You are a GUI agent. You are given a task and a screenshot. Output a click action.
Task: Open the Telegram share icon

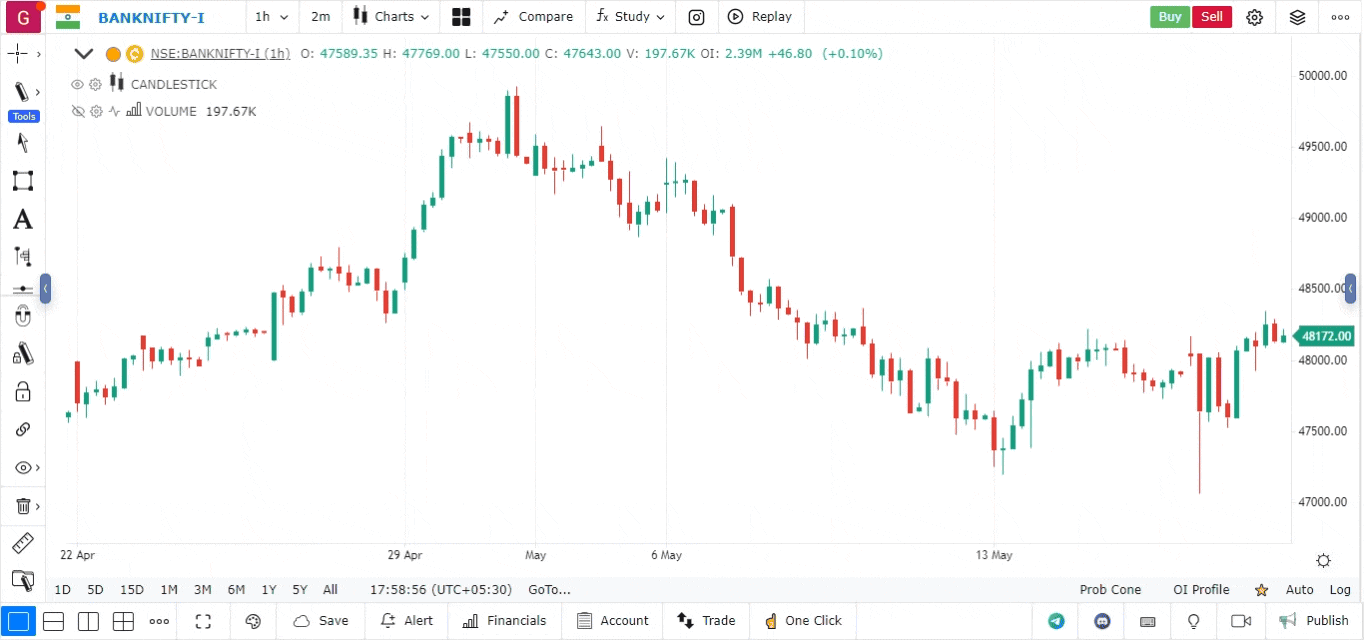coord(1056,621)
